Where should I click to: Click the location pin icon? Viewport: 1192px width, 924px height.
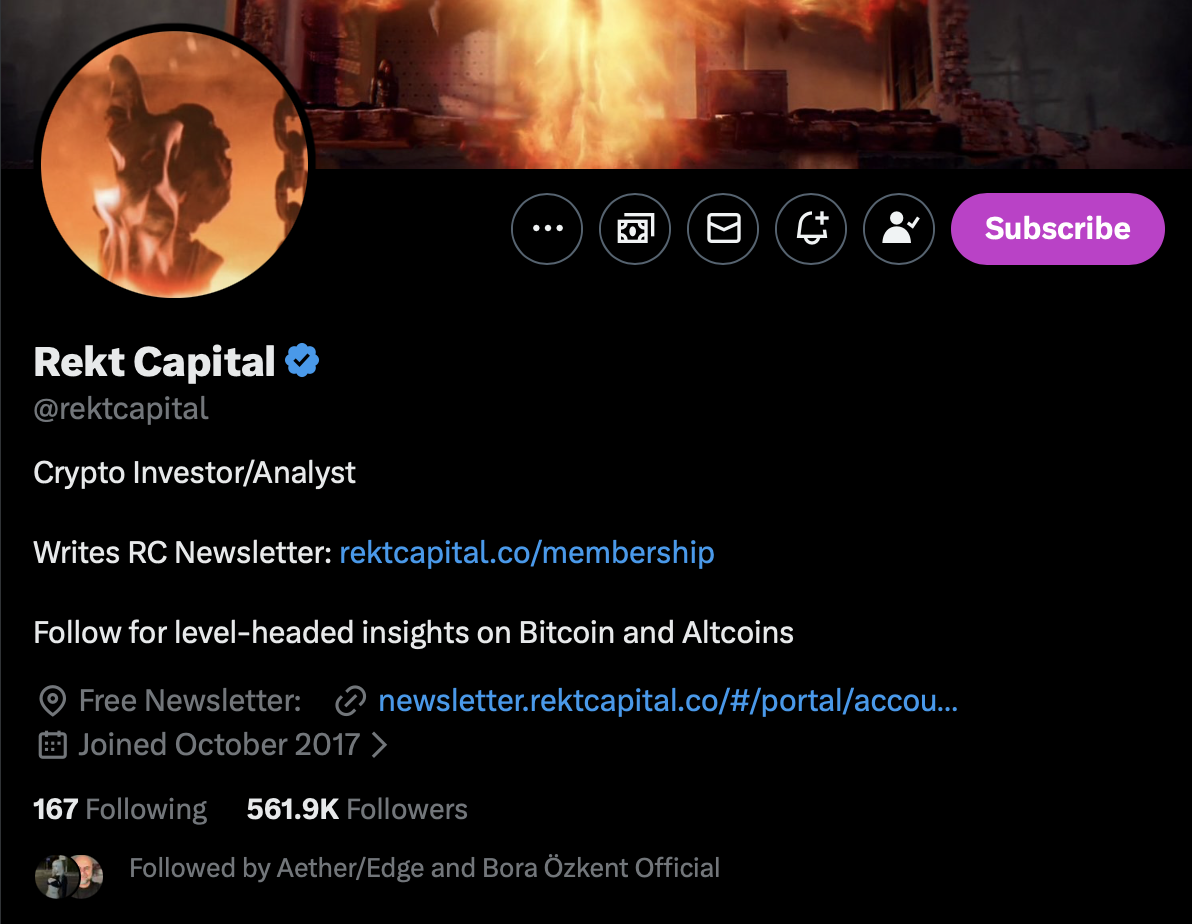(x=53, y=700)
